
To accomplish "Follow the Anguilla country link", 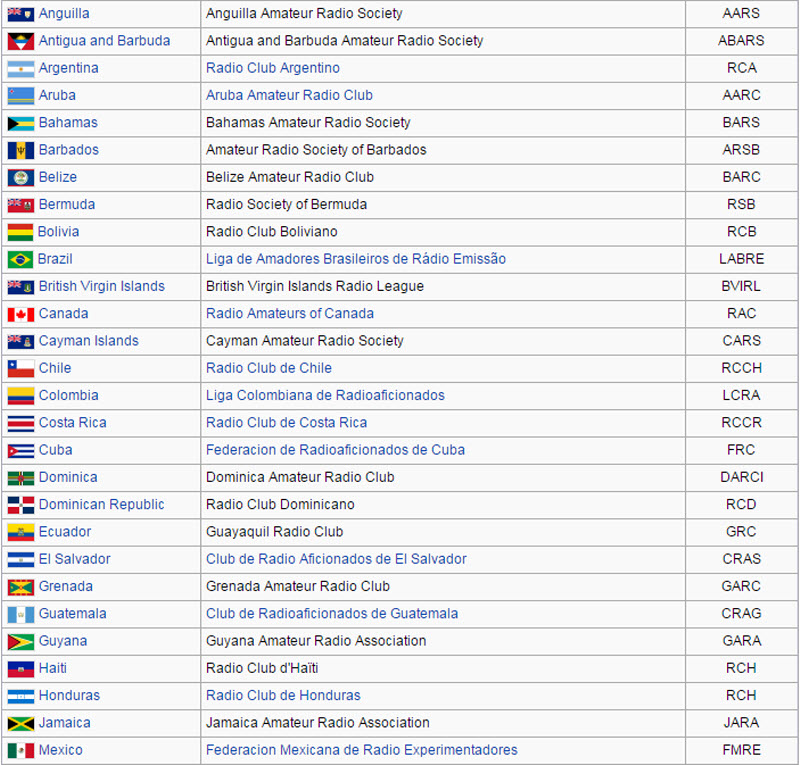I will 64,13.
